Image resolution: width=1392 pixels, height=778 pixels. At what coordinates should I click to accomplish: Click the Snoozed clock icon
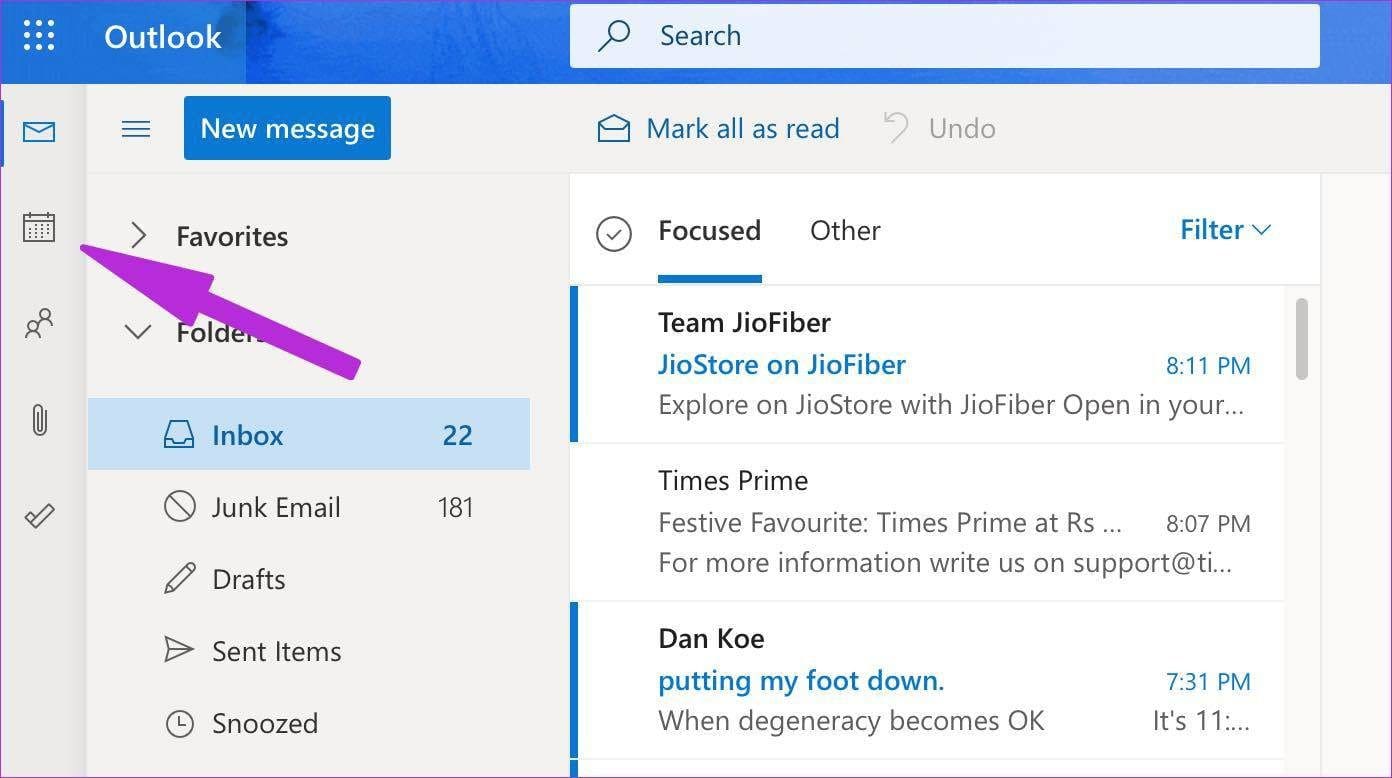pos(180,723)
